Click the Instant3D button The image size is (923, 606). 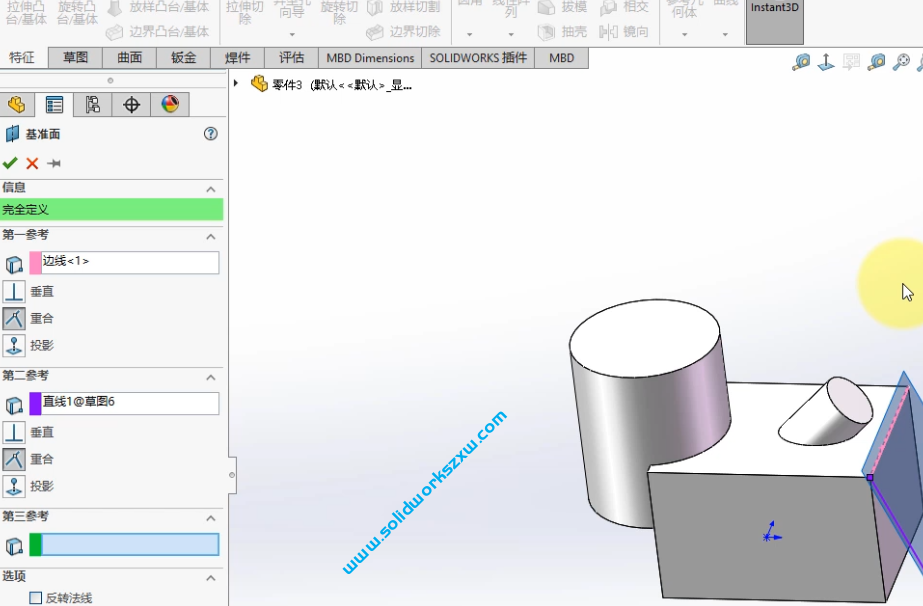(x=774, y=20)
